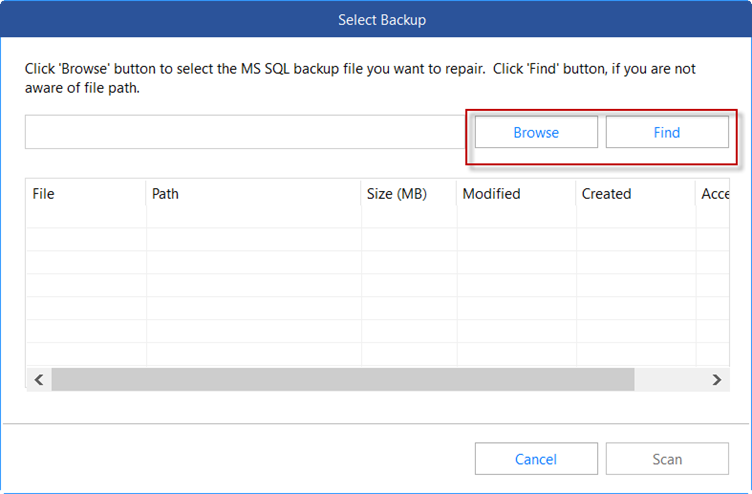
Task: Click the Select Backup title bar
Action: pos(375,19)
